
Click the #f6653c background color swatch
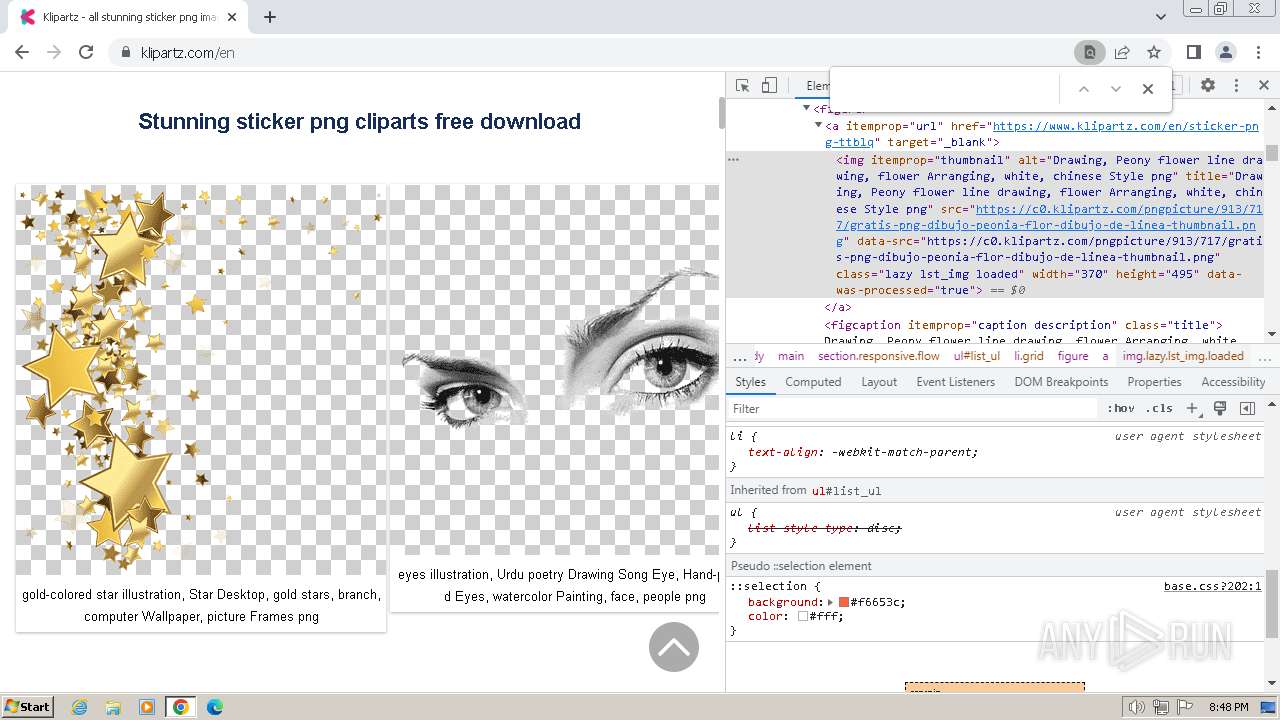point(844,602)
